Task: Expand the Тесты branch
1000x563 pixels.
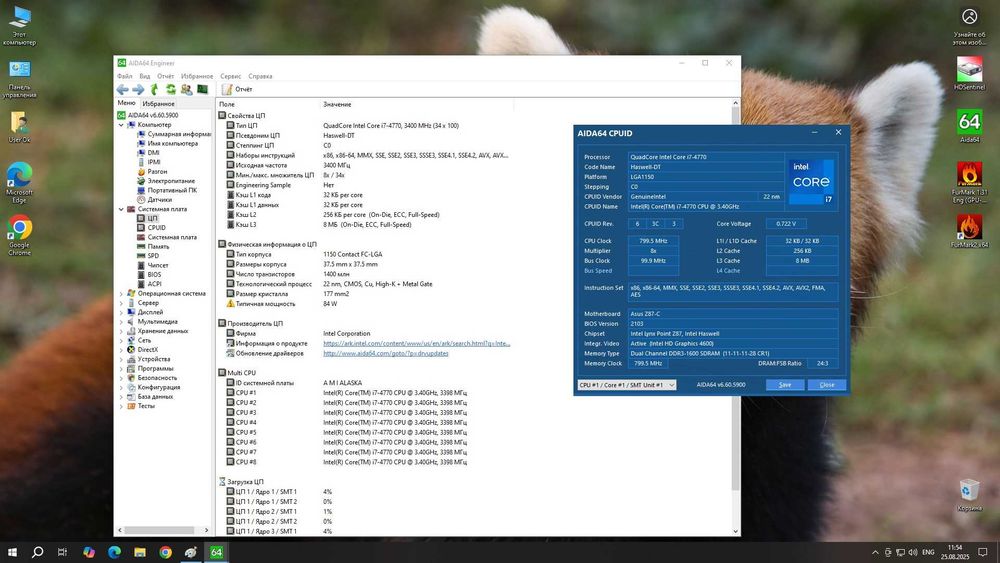Action: 121,406
